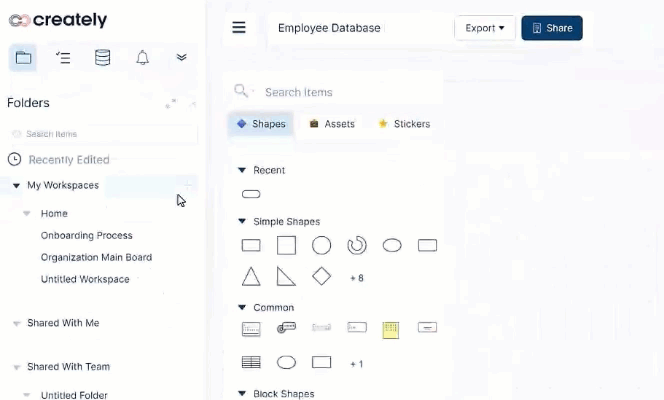
Task: Click the Search Items field in shapes panel
Action: (340, 92)
